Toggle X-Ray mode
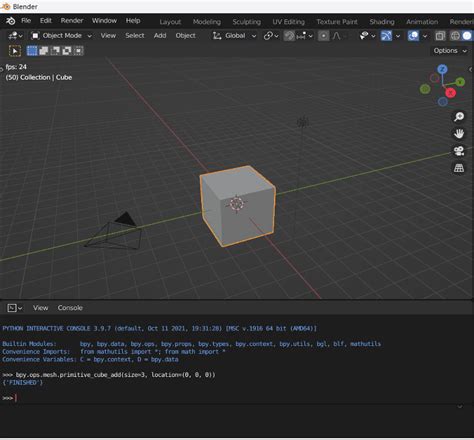 coord(440,36)
